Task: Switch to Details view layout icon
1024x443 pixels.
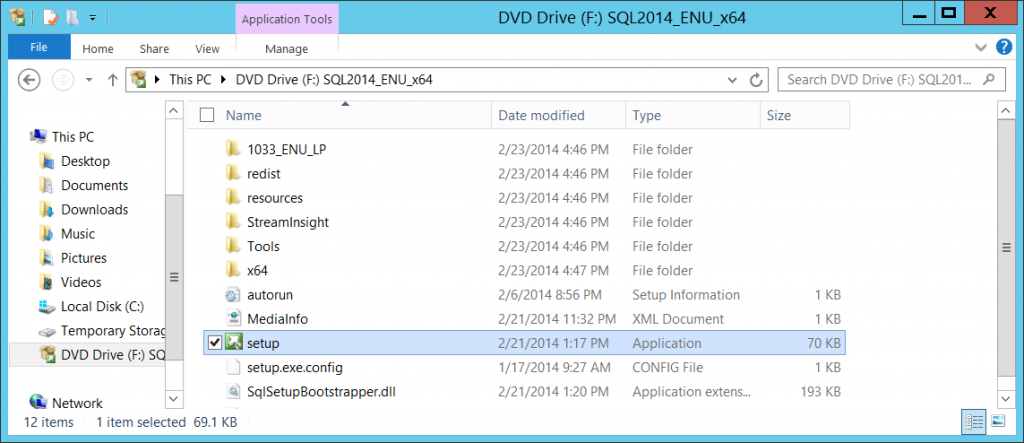Action: 974,421
